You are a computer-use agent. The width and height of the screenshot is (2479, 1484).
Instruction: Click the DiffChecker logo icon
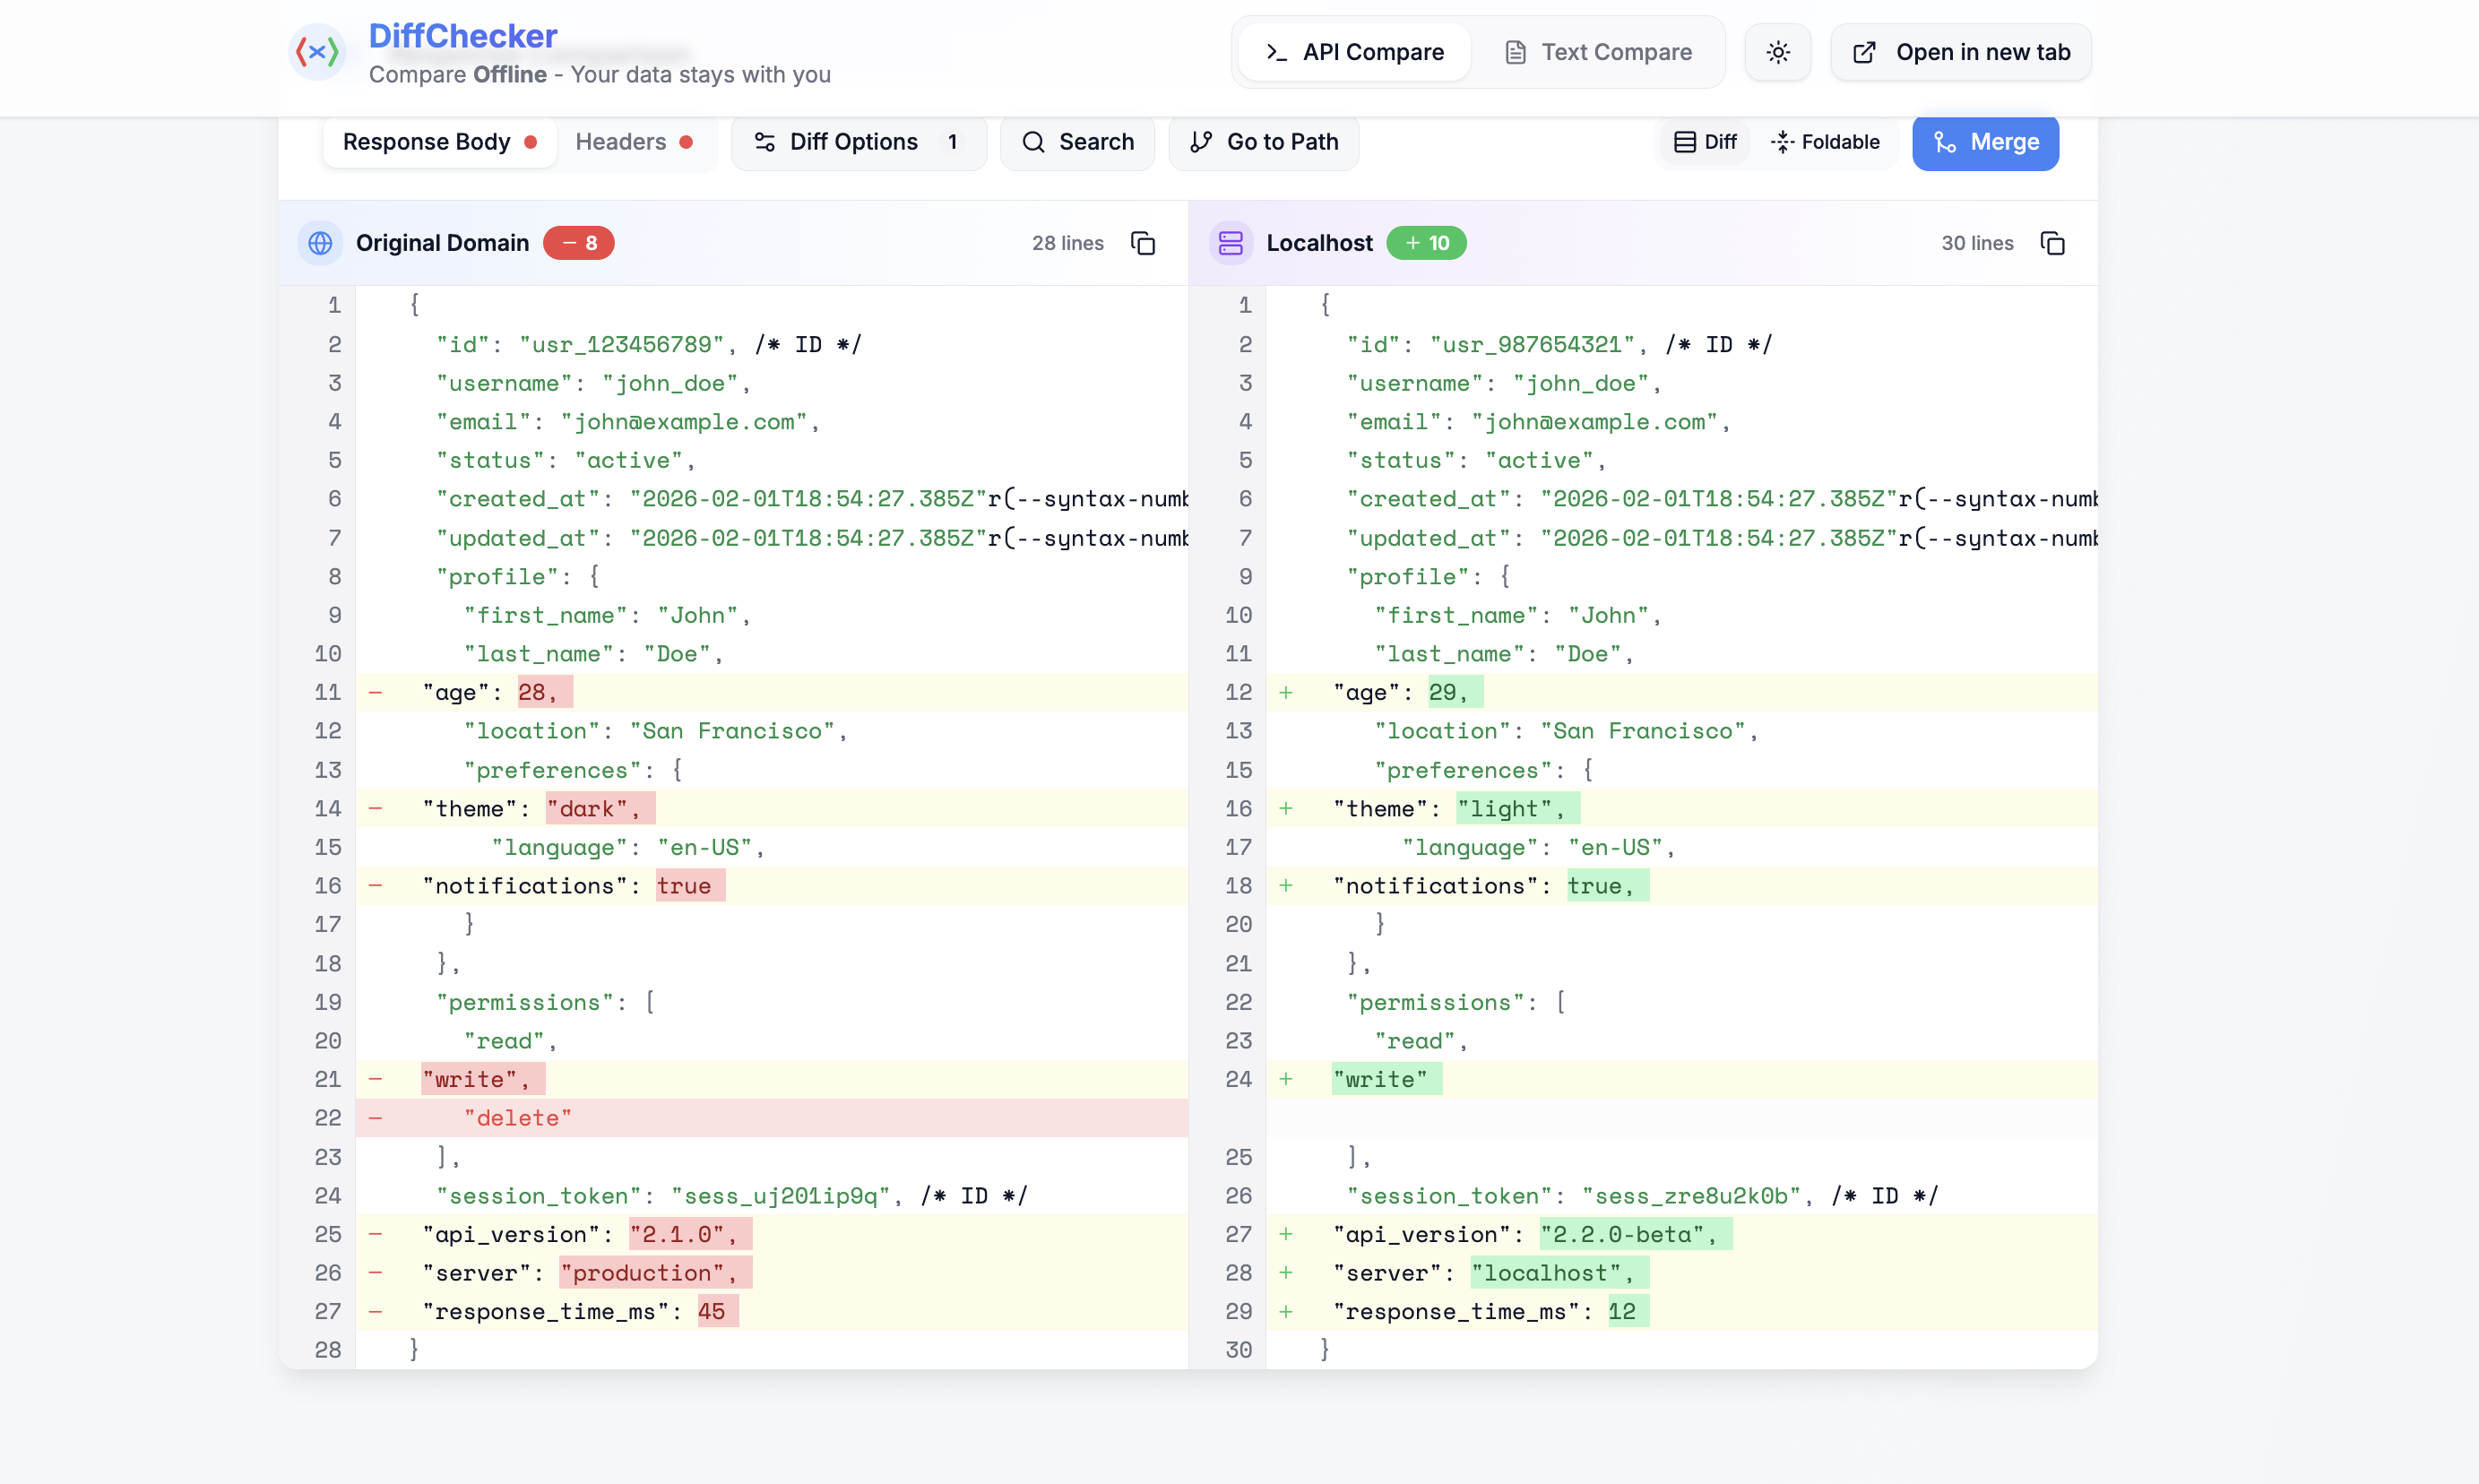[317, 51]
